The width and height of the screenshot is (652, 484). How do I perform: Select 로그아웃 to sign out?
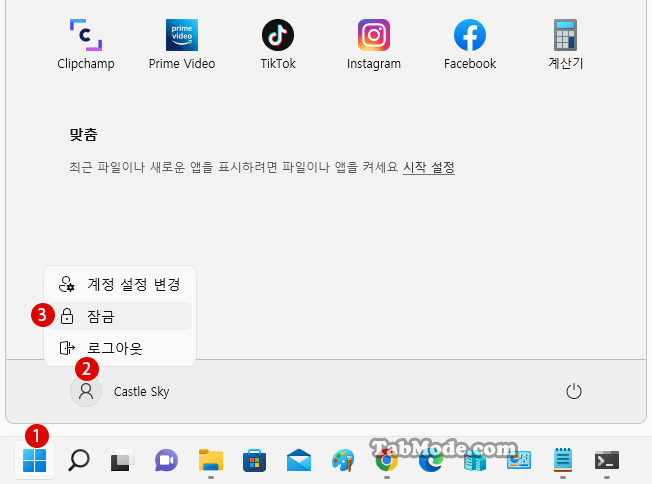pyautogui.click(x=120, y=348)
